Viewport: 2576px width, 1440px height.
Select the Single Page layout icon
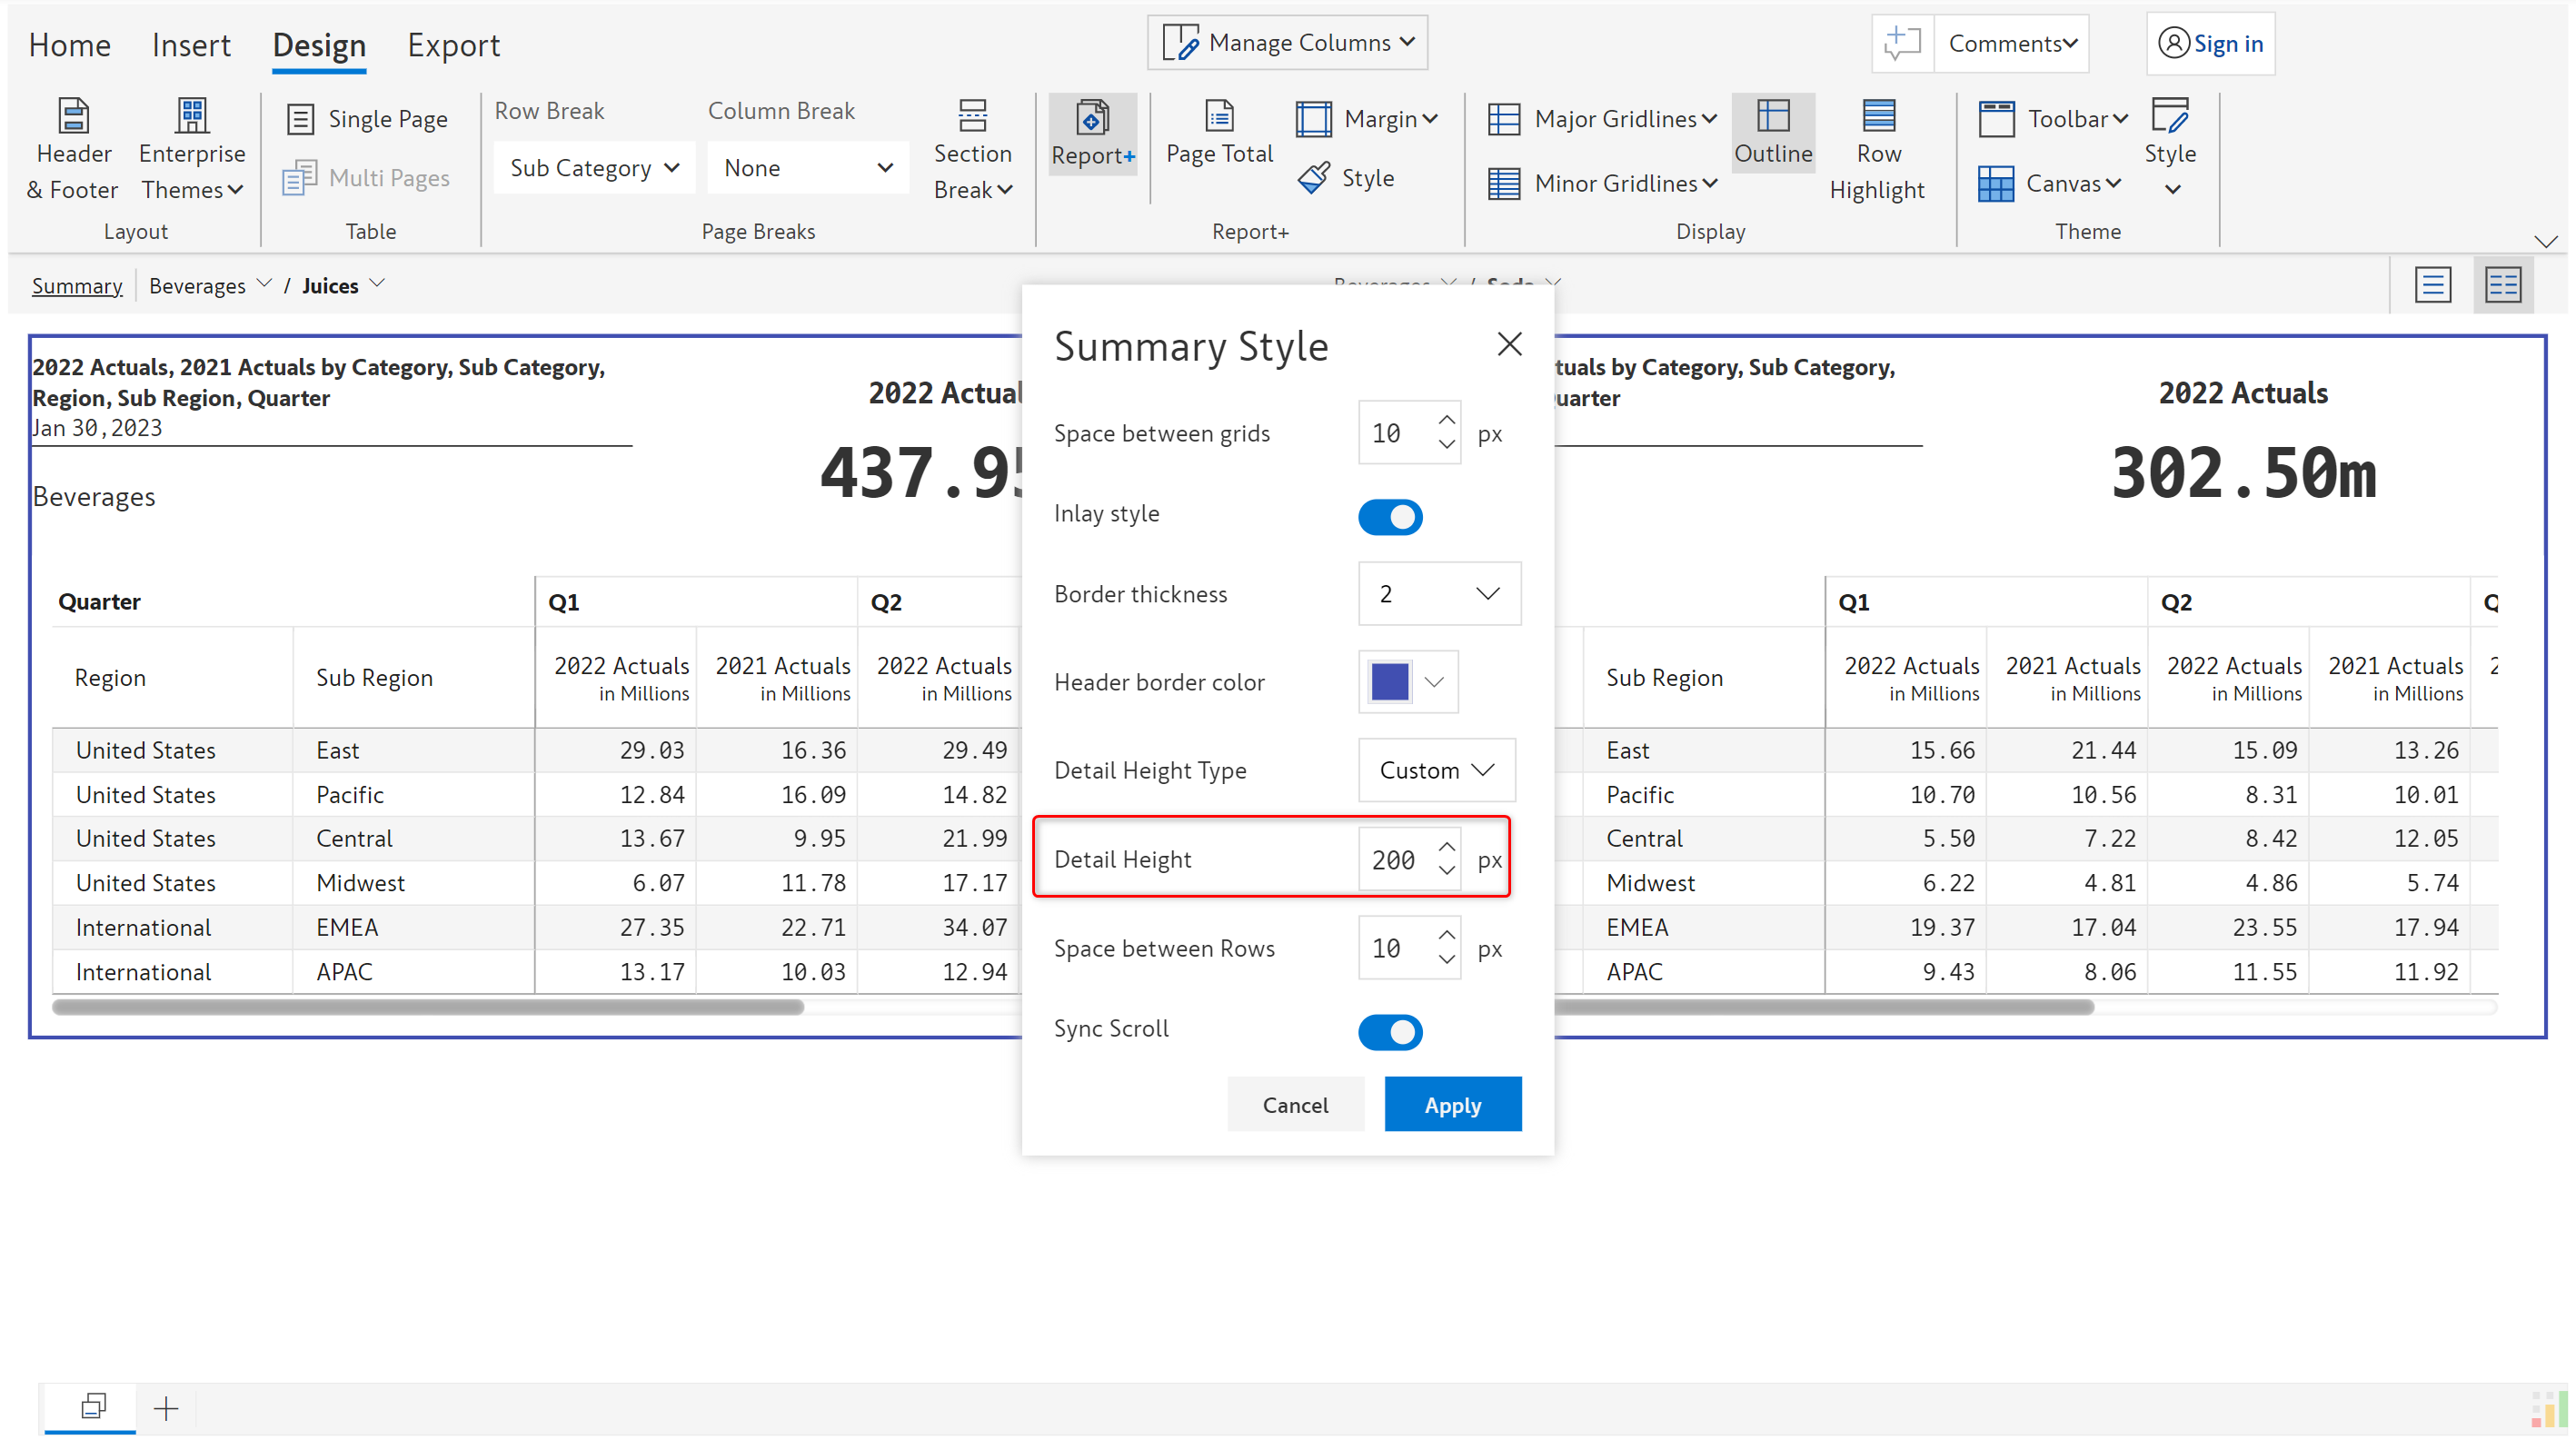300,119
